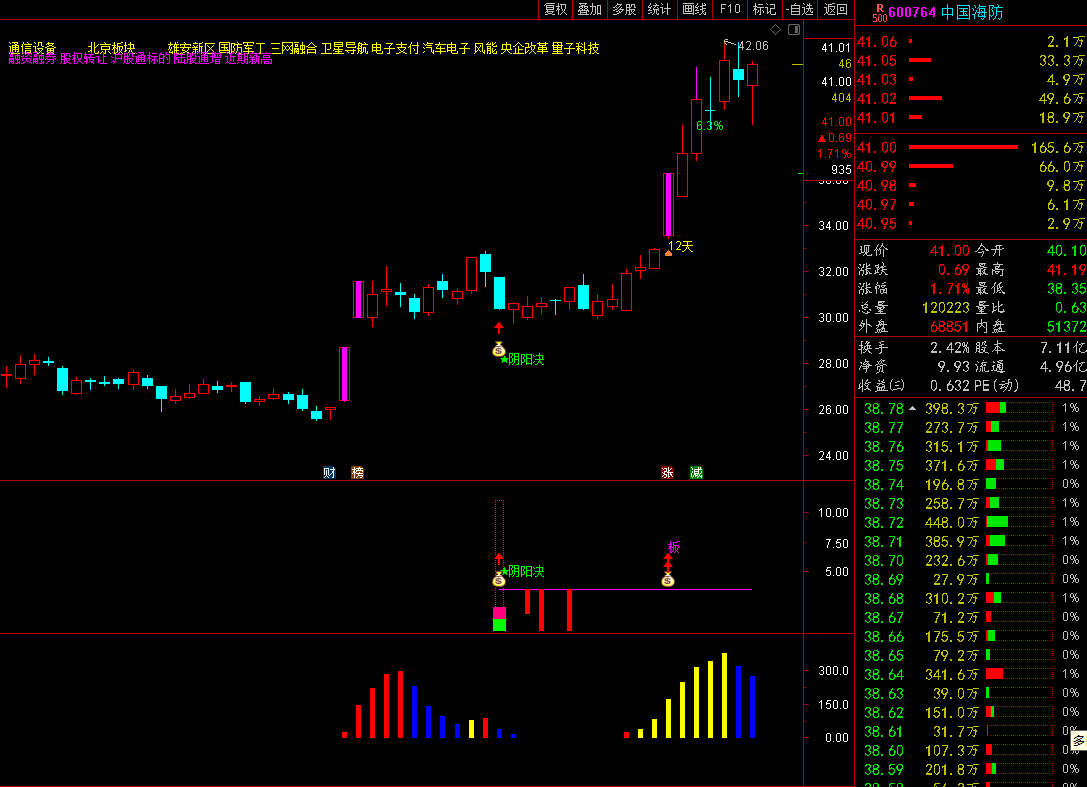The height and width of the screenshot is (787, 1087).
Task: Switch to 多股 multi-stock view
Action: 624,9
